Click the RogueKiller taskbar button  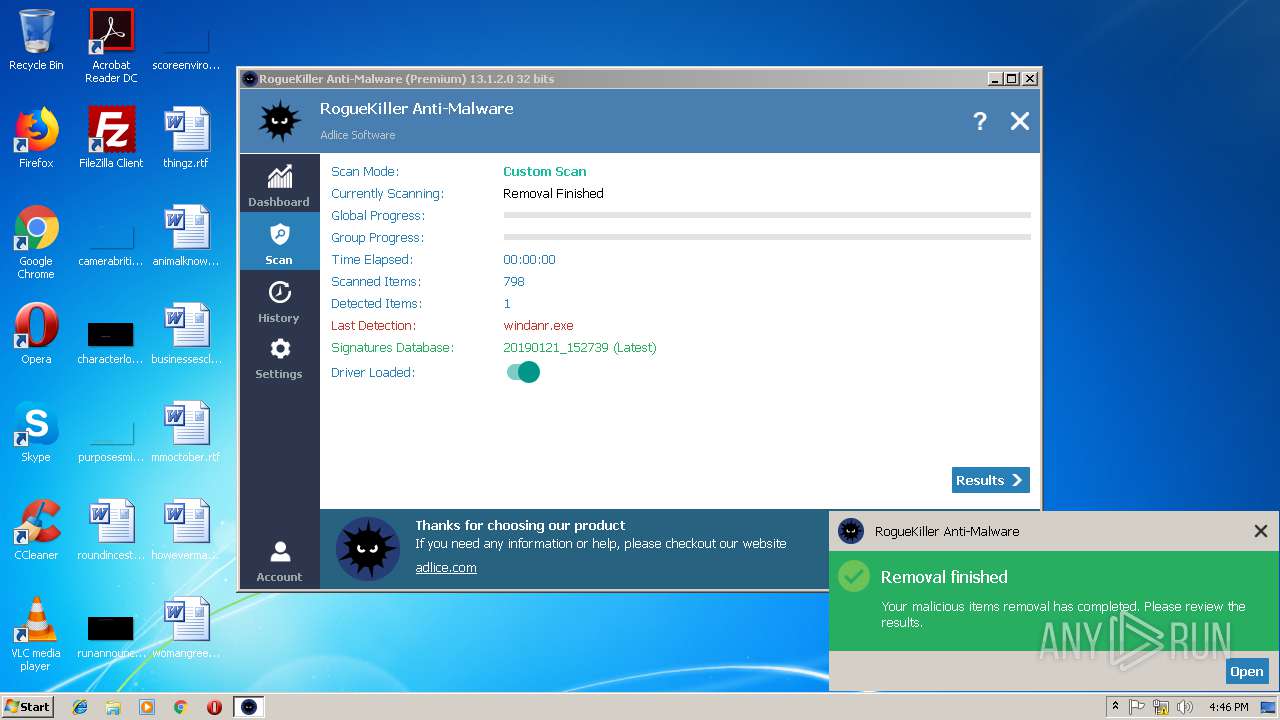click(x=249, y=707)
